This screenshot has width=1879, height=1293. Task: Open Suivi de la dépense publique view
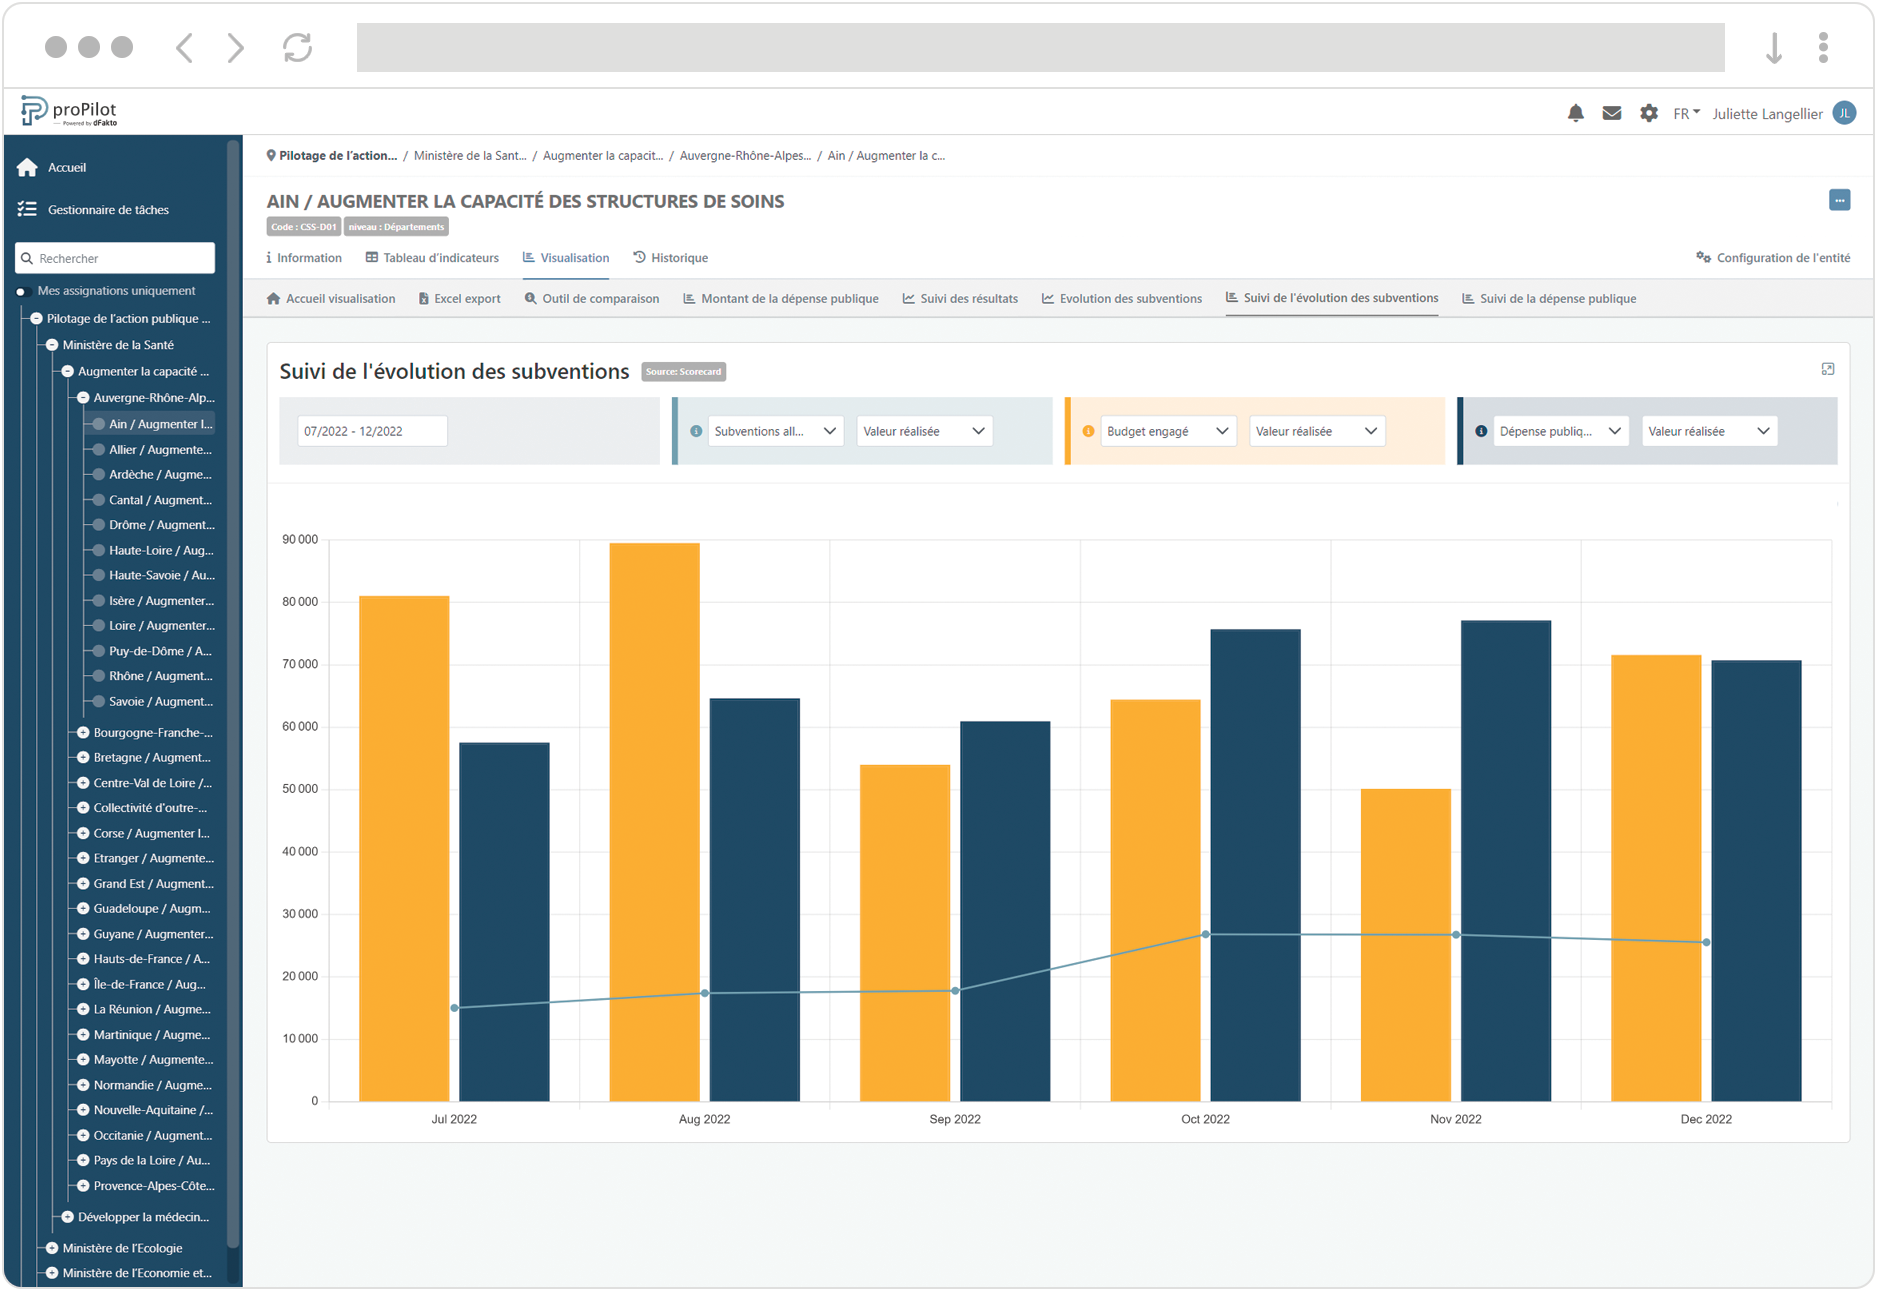(1549, 298)
